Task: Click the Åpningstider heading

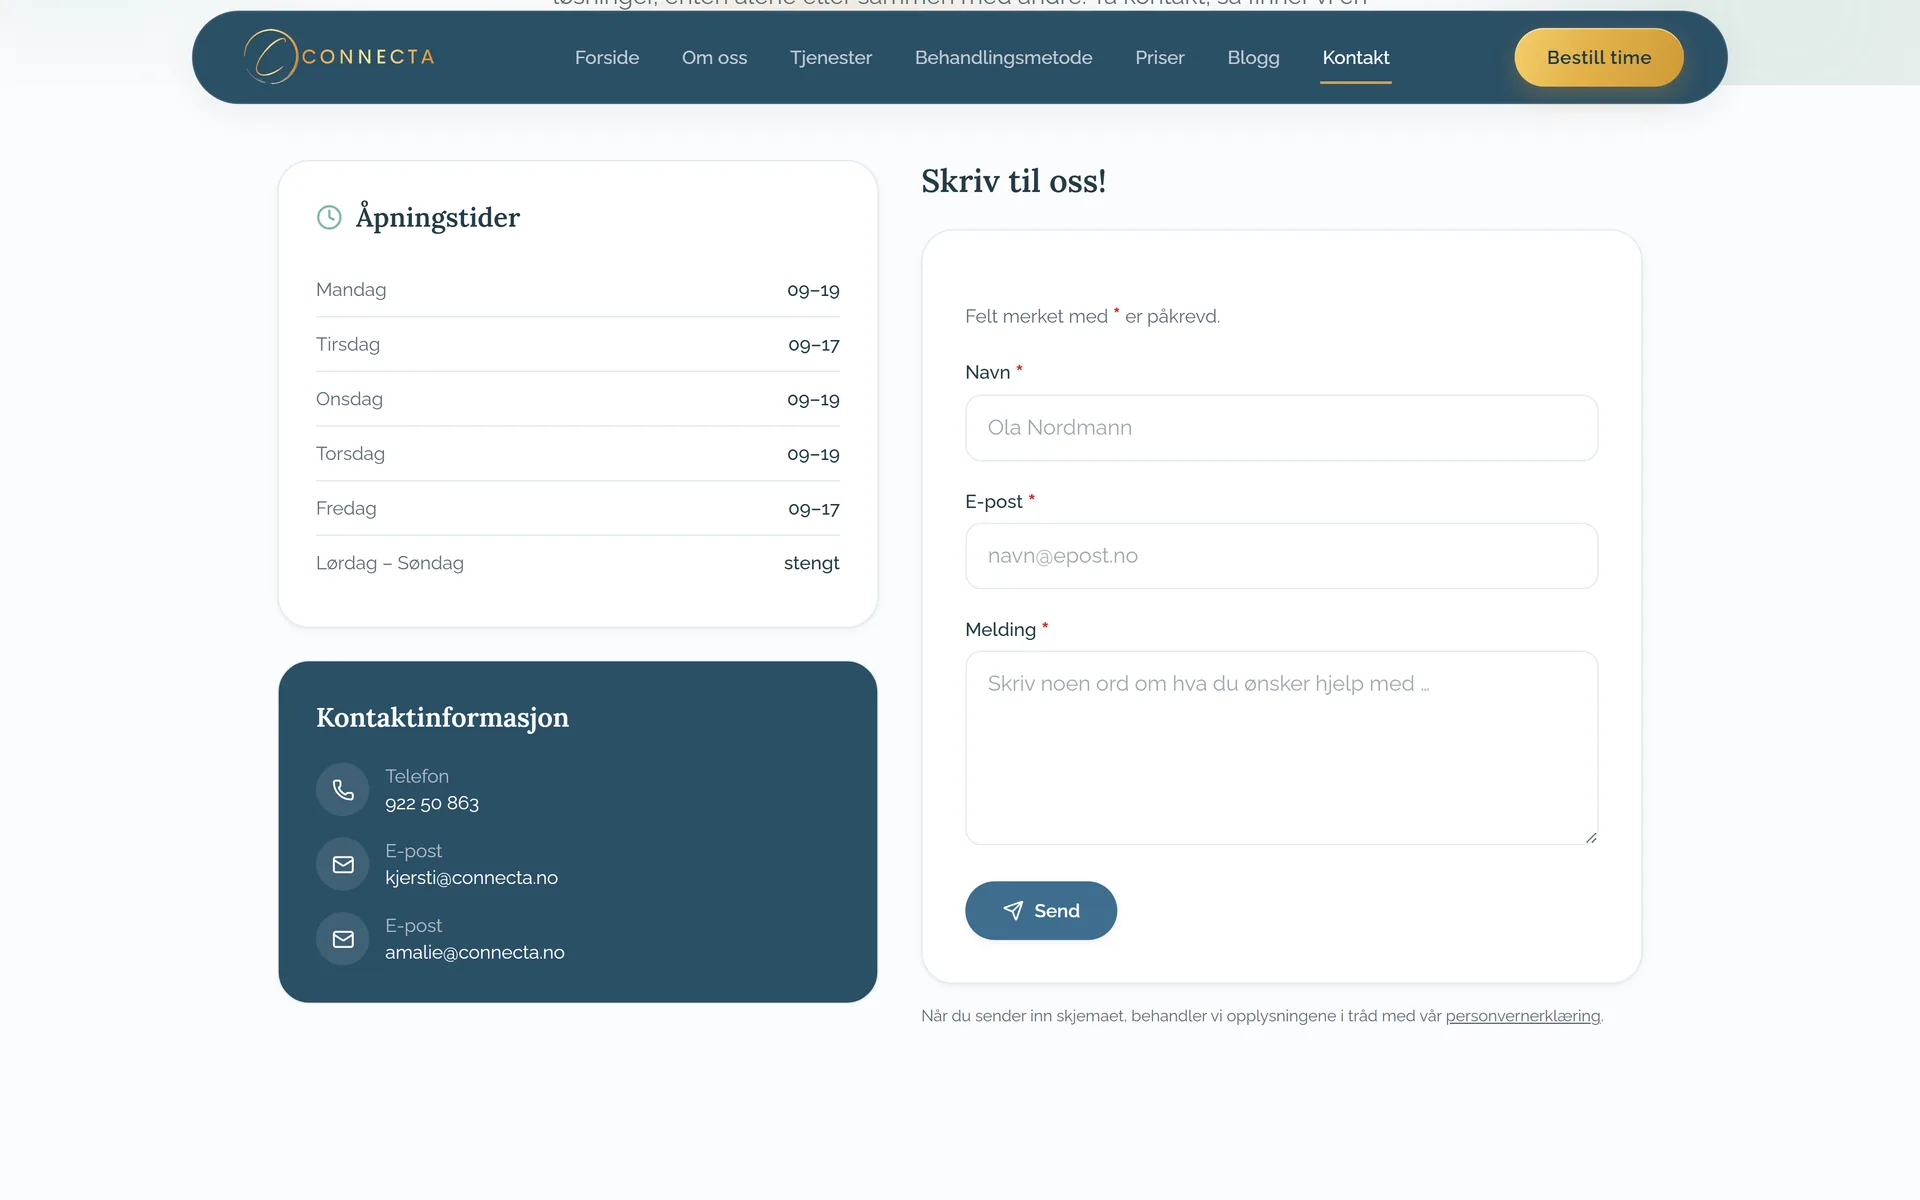Action: (x=438, y=217)
